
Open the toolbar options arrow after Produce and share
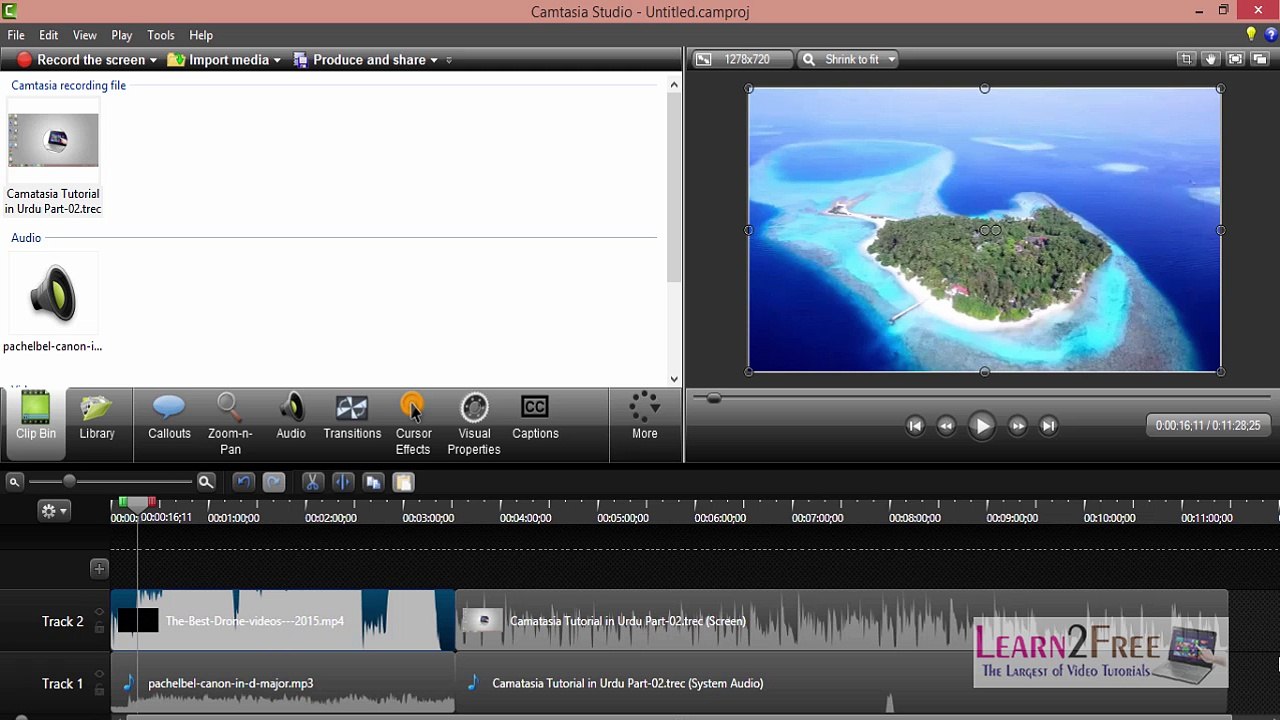[449, 60]
